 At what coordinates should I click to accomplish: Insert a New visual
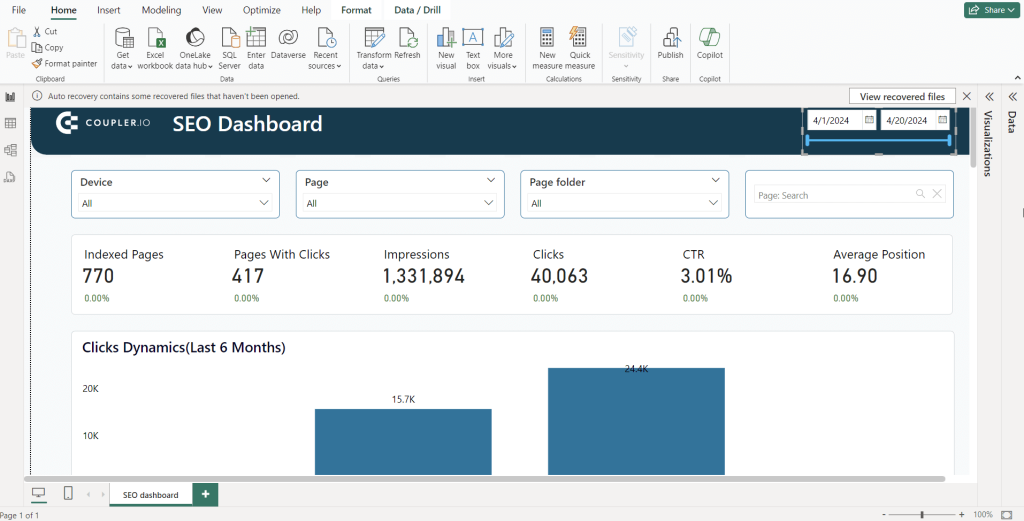pos(446,48)
